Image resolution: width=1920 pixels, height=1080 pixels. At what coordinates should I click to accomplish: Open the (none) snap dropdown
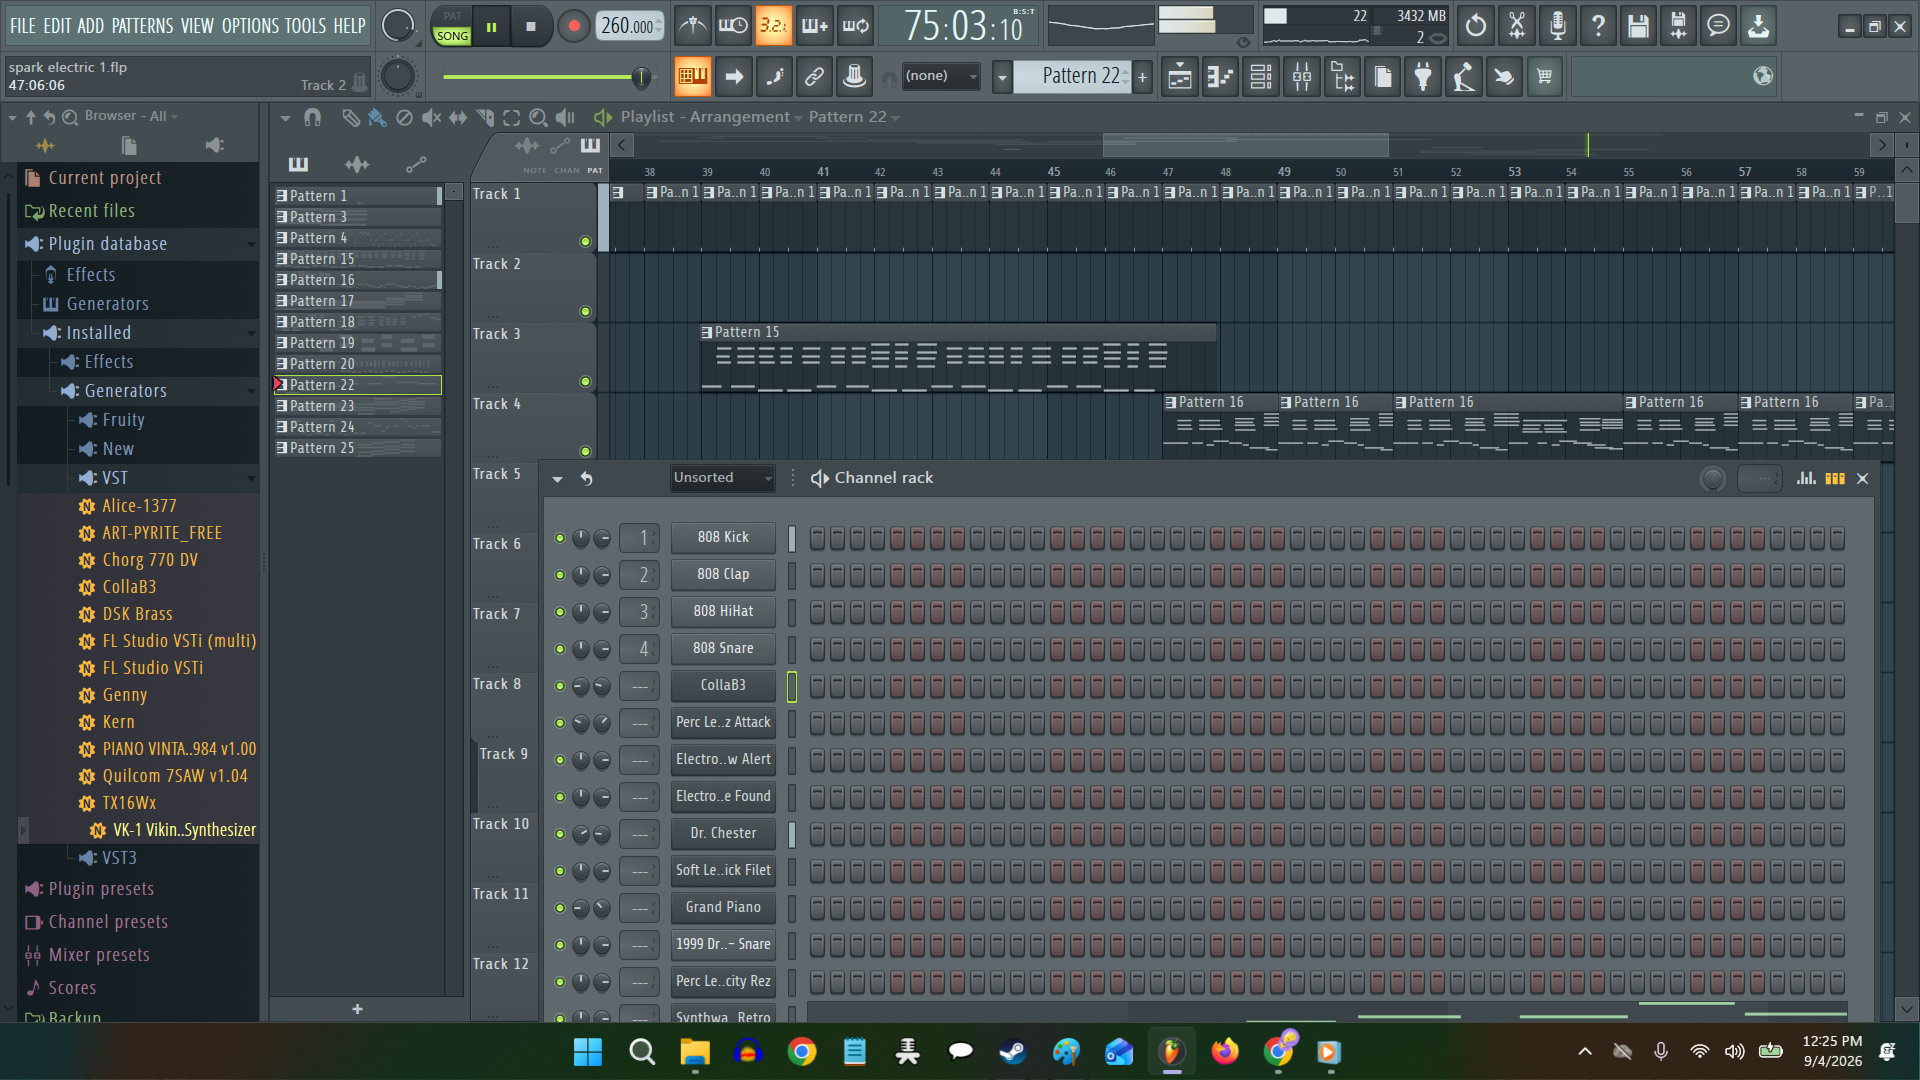940,76
